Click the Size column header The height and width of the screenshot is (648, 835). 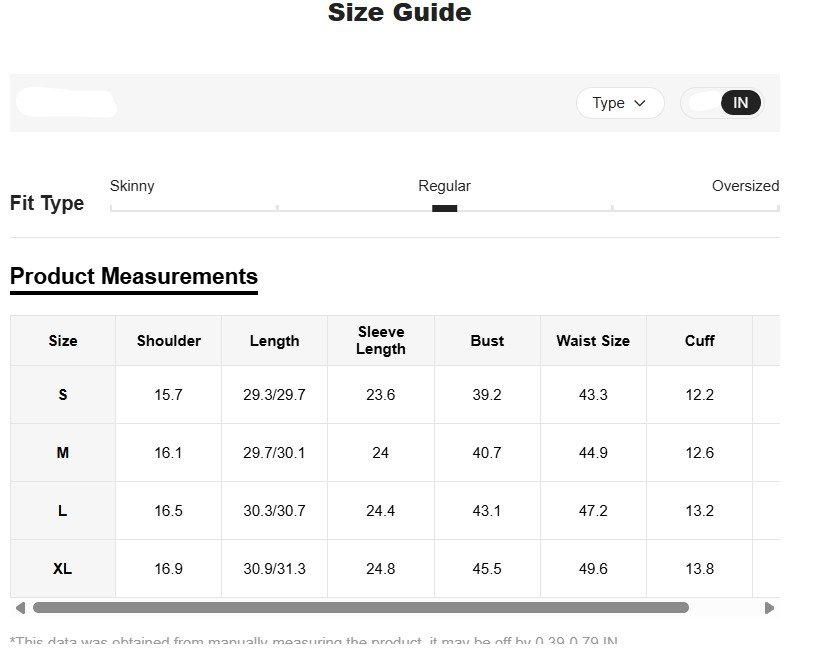(63, 341)
